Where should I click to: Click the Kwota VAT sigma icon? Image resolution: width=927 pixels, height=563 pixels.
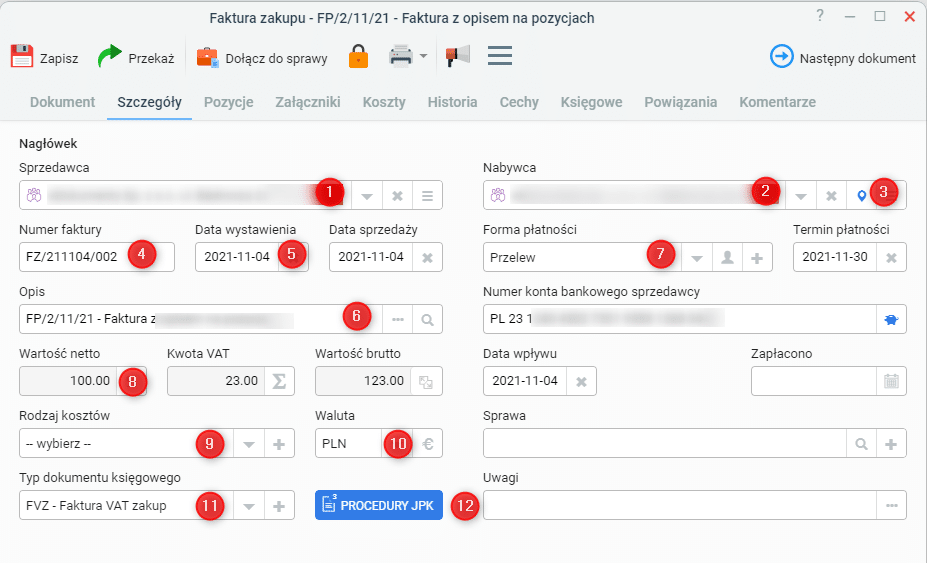[279, 381]
